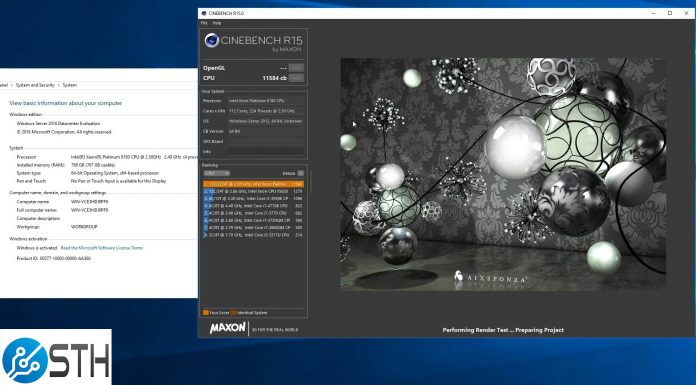Click the Identical System legend swatch

click(x=233, y=313)
